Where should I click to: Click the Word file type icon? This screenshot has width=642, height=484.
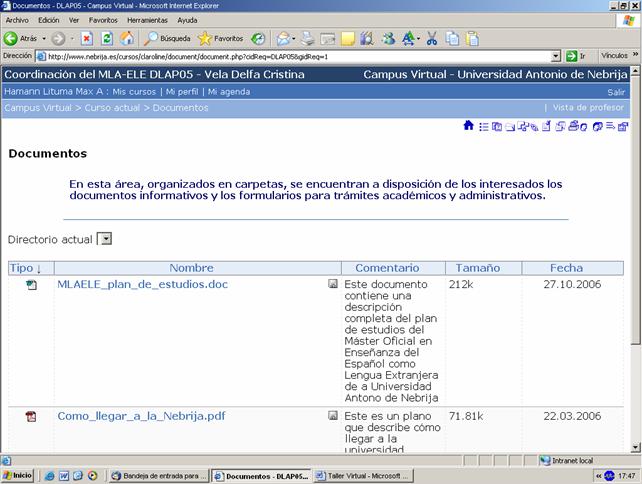point(32,285)
